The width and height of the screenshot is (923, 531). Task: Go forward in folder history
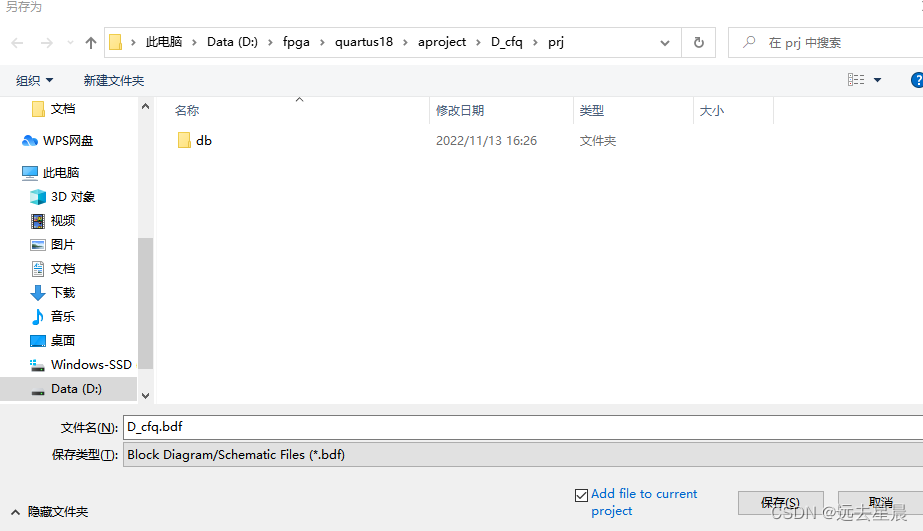tap(47, 42)
